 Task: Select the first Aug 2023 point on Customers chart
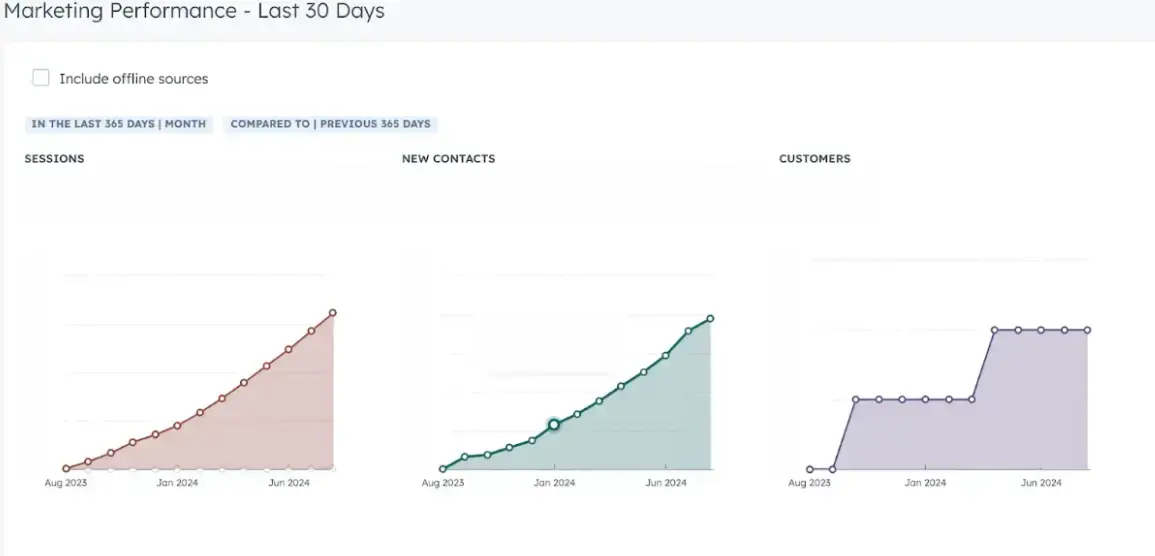click(x=810, y=469)
